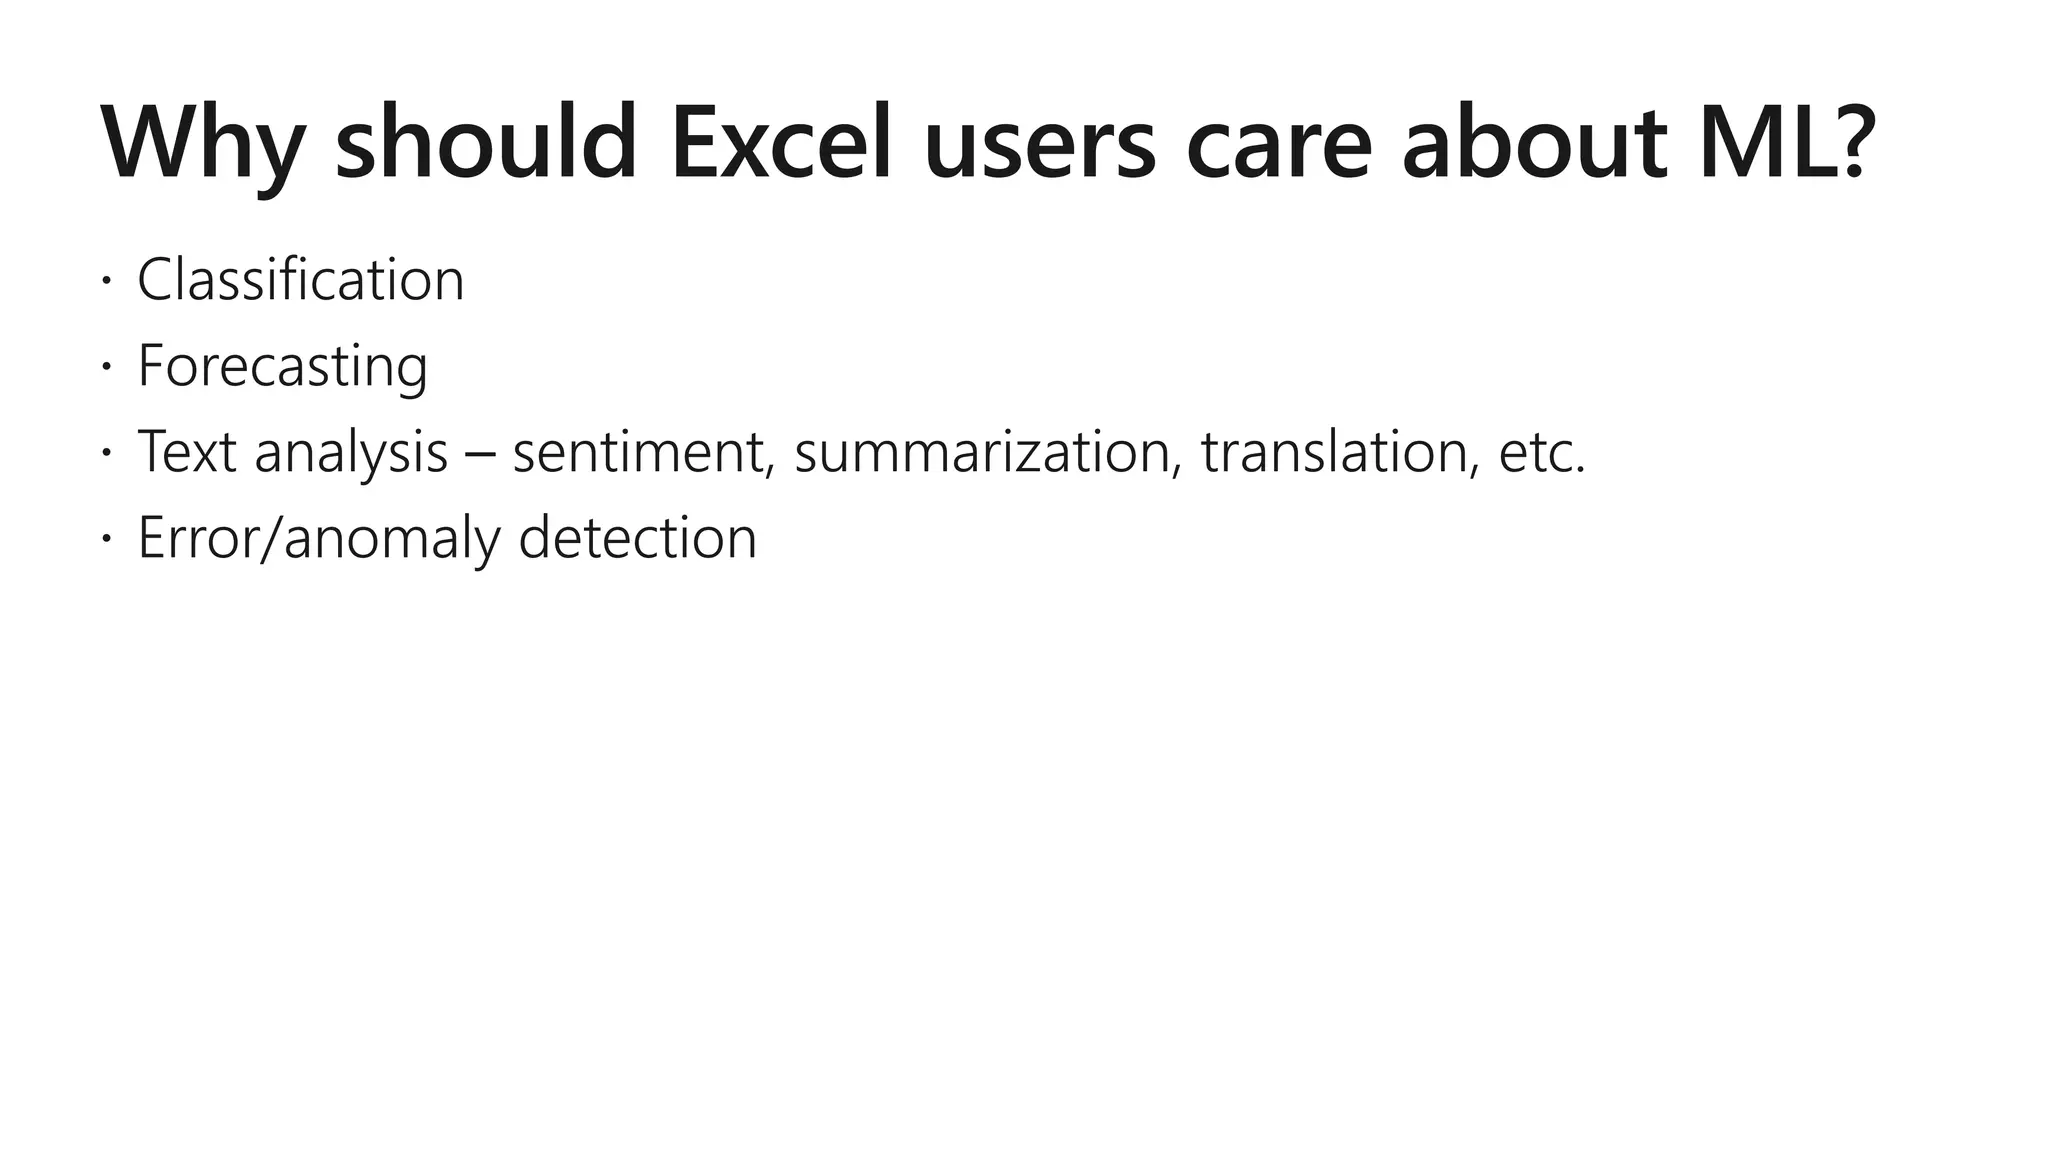Click the bullet dot before 'Forecasting'
This screenshot has height=1152, width=2048.
pos(105,367)
